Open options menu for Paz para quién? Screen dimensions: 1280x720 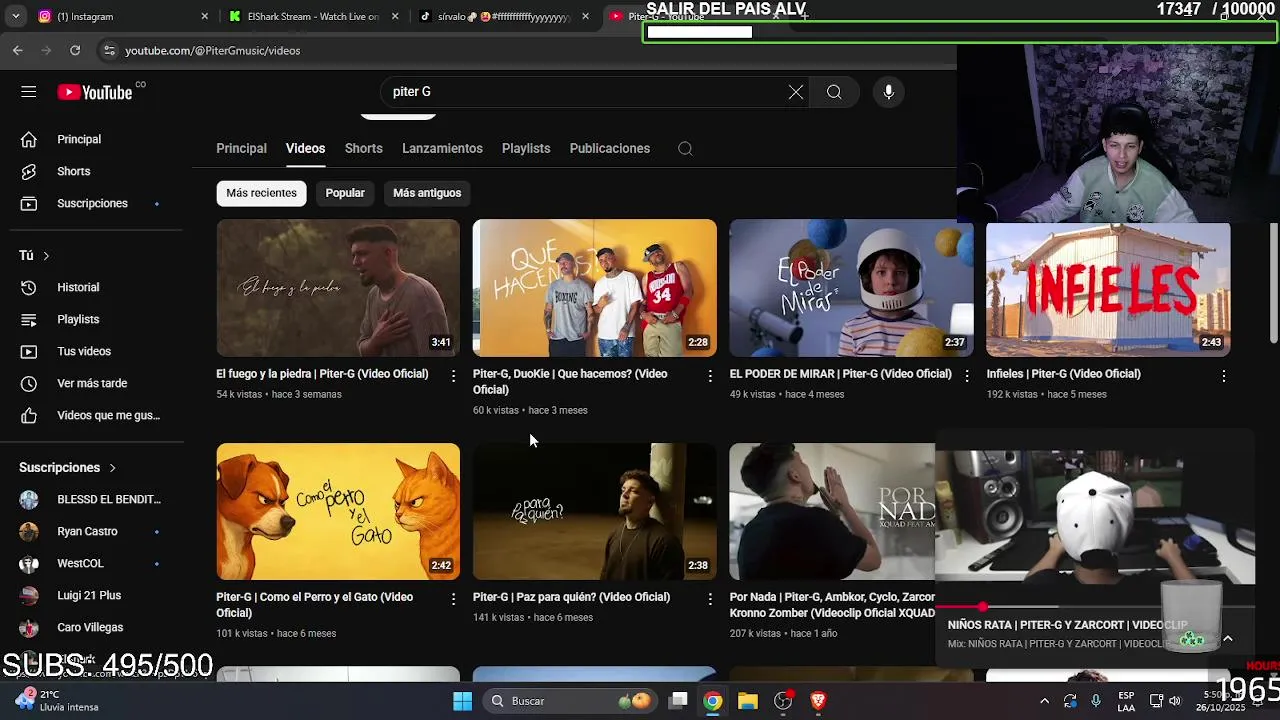710,599
